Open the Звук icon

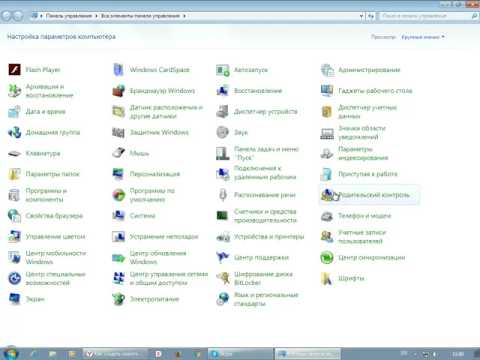click(223, 132)
